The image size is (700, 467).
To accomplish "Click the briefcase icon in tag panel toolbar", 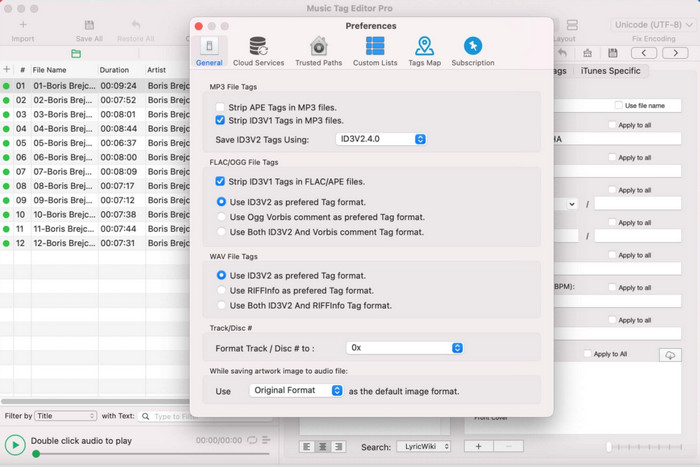I will click(x=588, y=53).
